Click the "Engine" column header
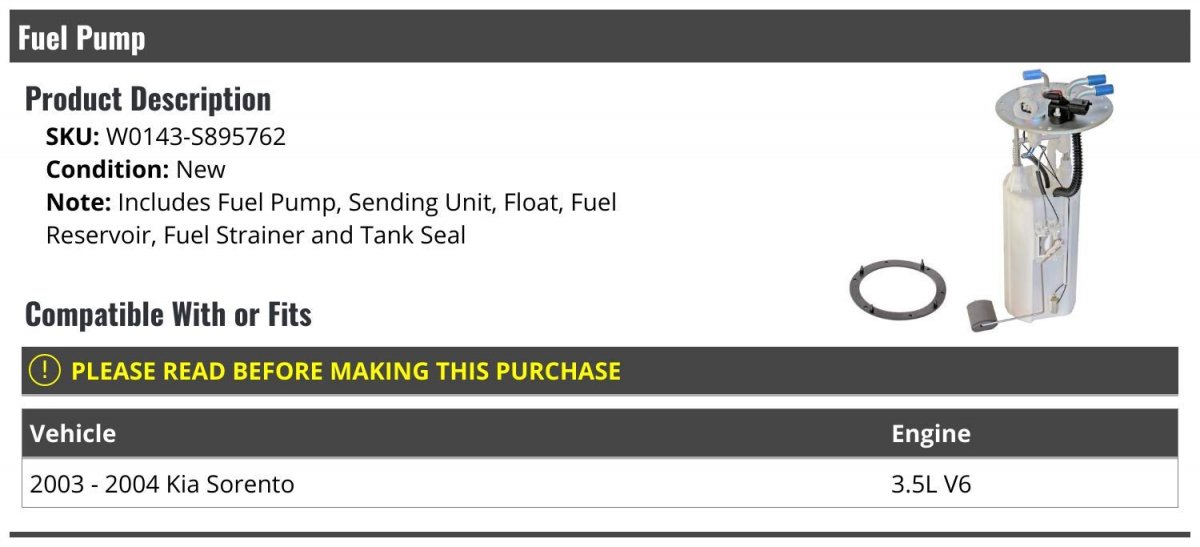Screen dimensions: 1200x547 931,434
